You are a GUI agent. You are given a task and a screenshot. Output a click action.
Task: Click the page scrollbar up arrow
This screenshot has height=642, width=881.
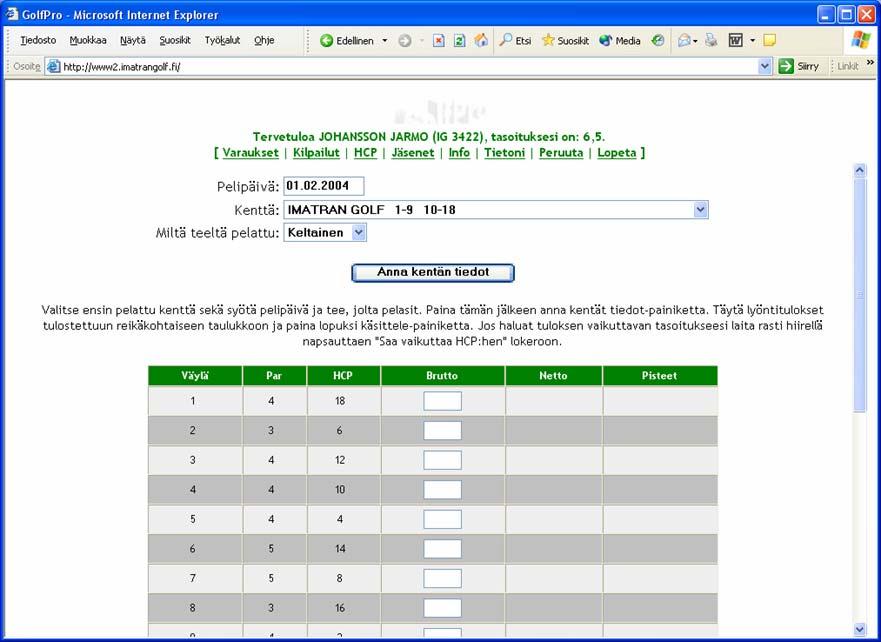860,170
